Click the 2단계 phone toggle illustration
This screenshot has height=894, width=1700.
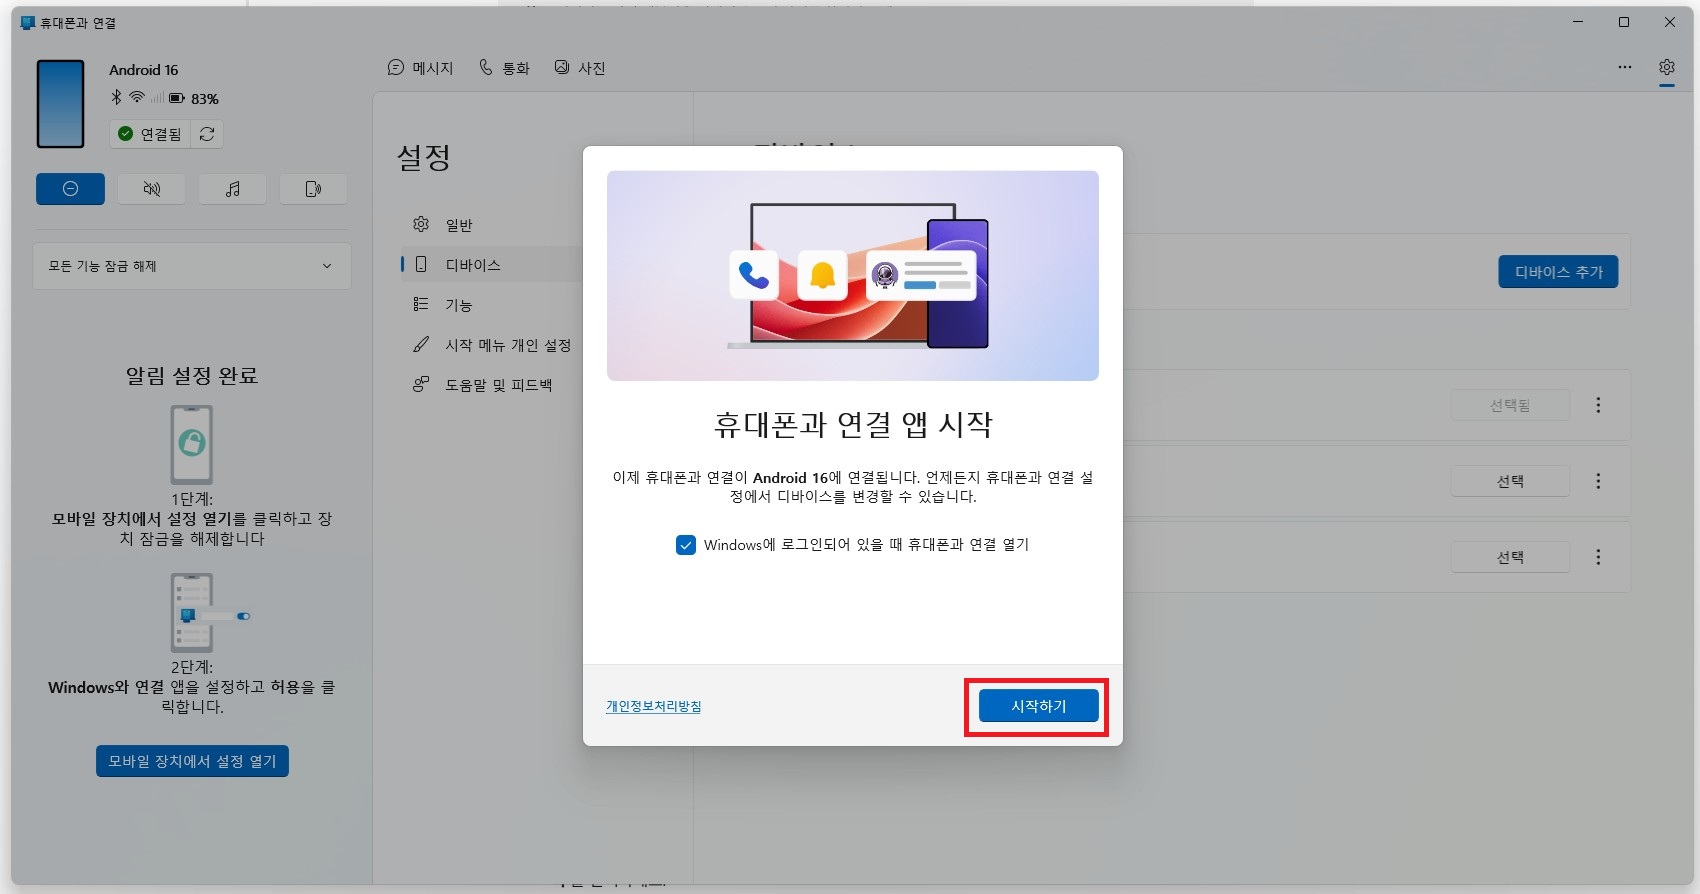[210, 613]
